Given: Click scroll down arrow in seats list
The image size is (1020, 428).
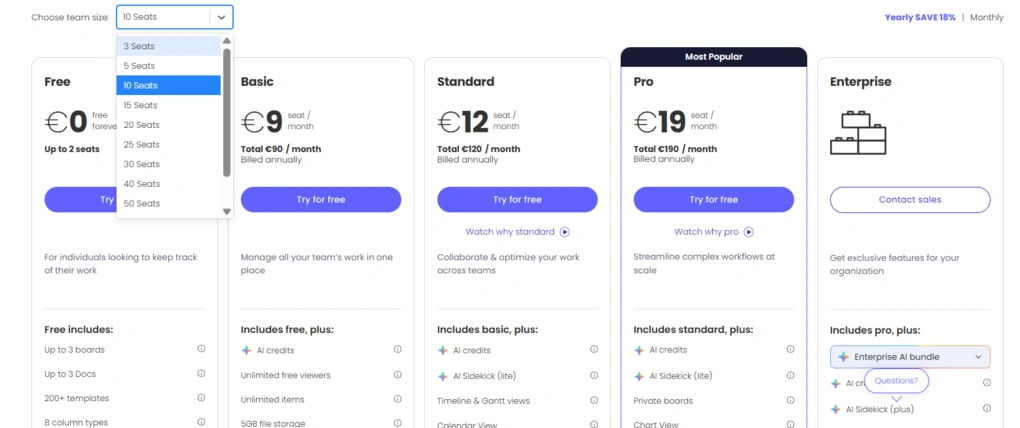Looking at the screenshot, I should coord(227,211).
